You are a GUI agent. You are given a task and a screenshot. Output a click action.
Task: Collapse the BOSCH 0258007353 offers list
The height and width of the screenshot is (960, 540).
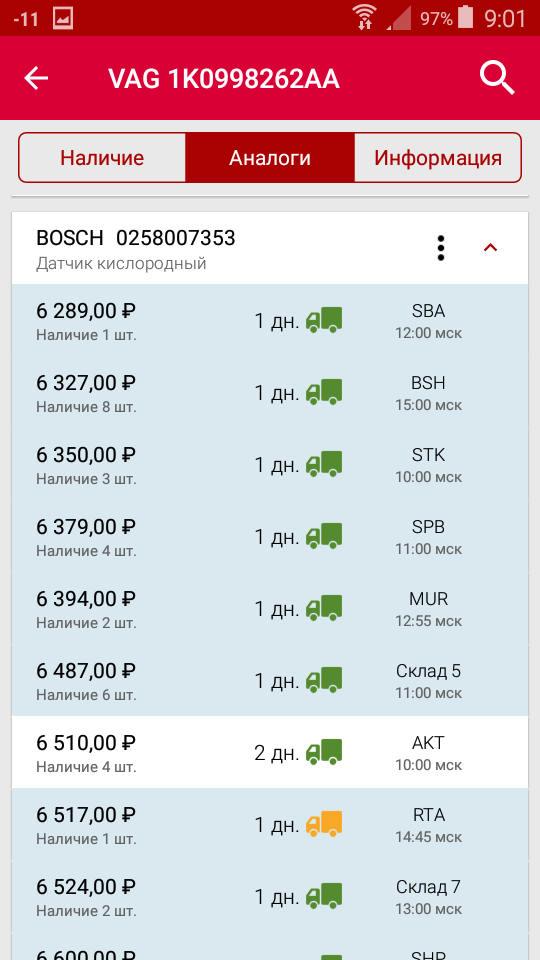[x=490, y=248]
